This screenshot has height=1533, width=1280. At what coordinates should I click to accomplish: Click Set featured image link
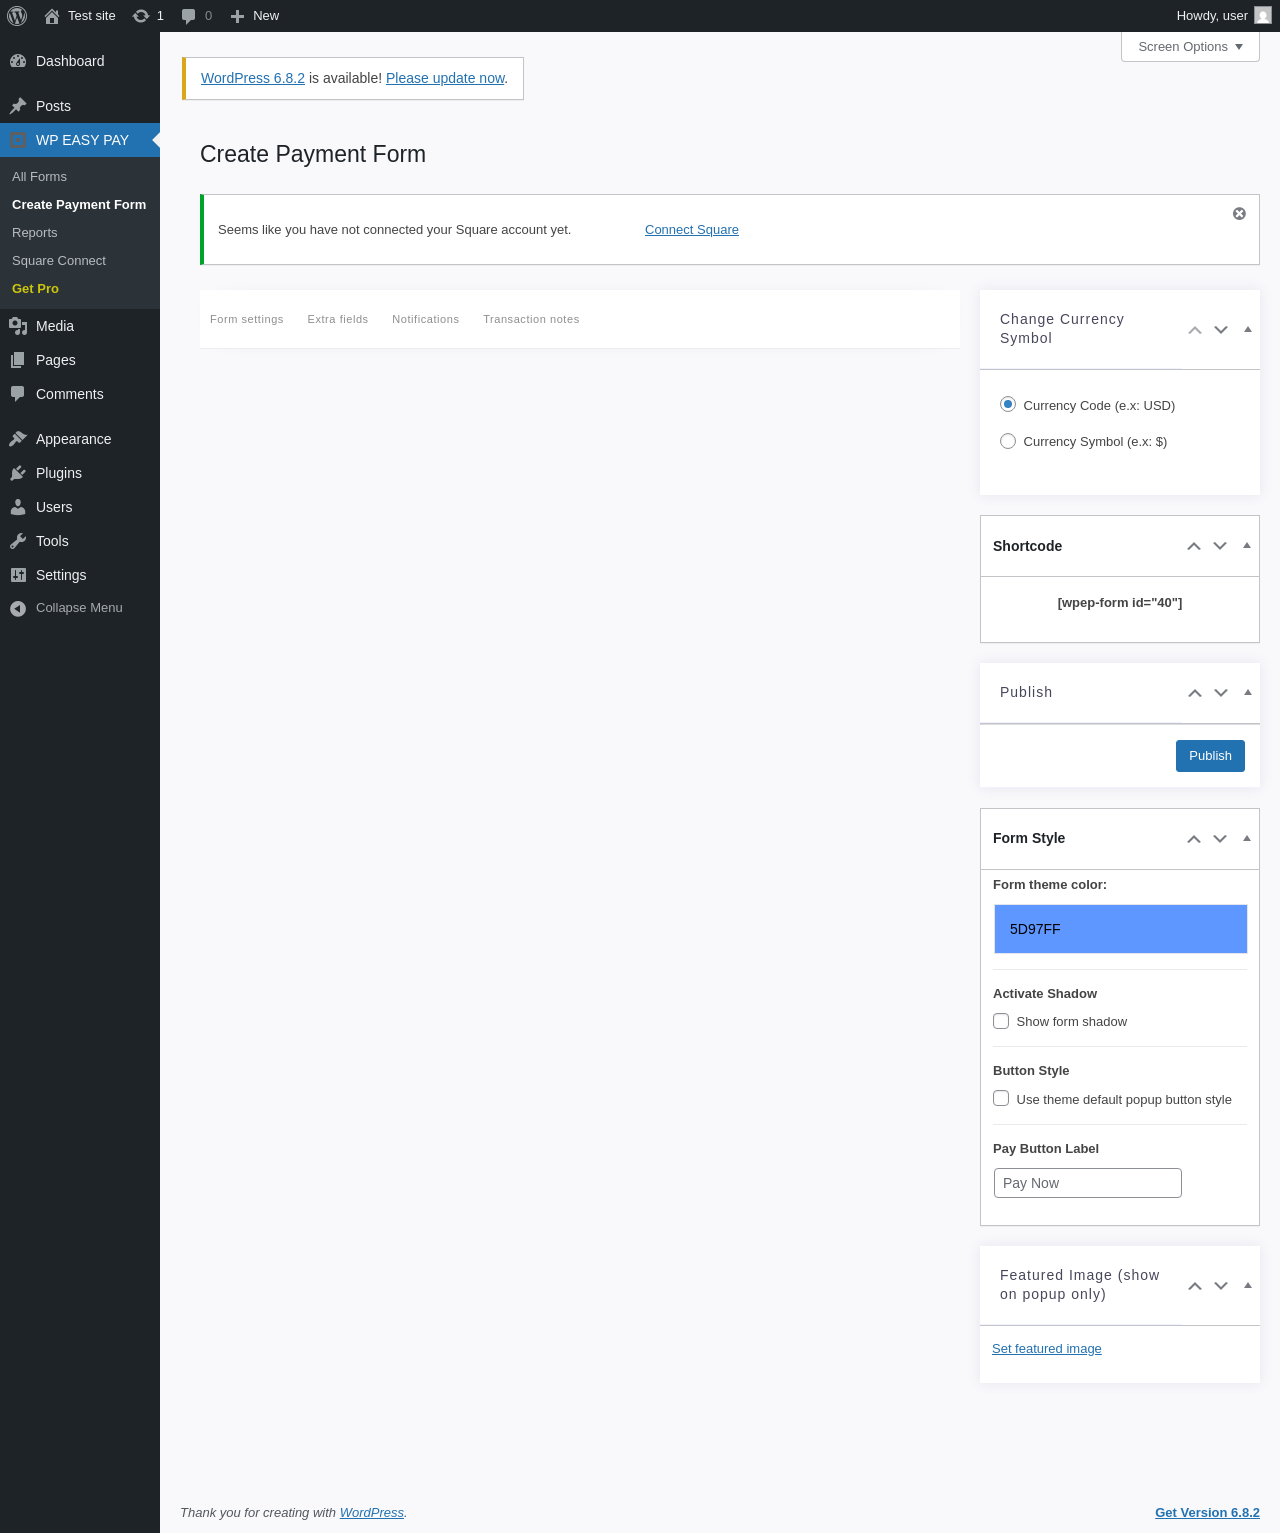(x=1047, y=1349)
